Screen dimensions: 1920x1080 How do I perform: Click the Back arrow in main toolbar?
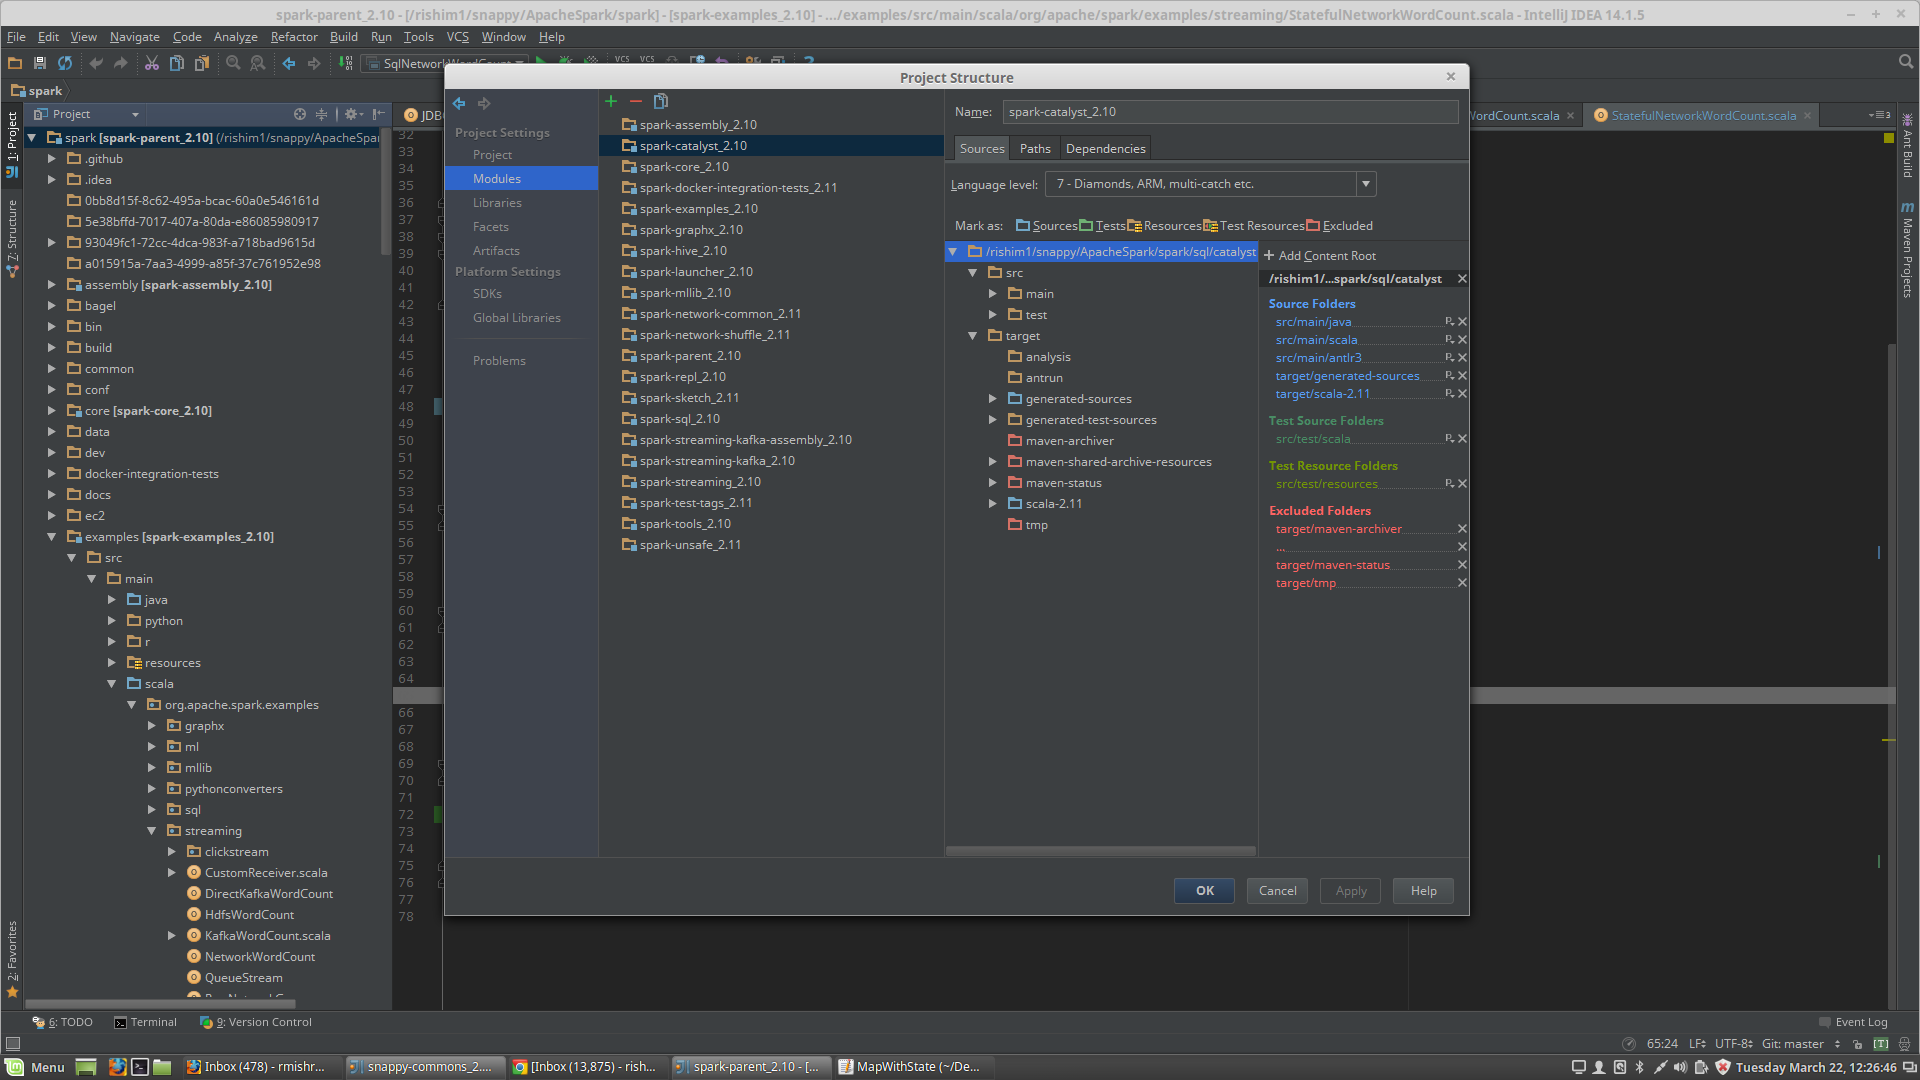tap(289, 63)
